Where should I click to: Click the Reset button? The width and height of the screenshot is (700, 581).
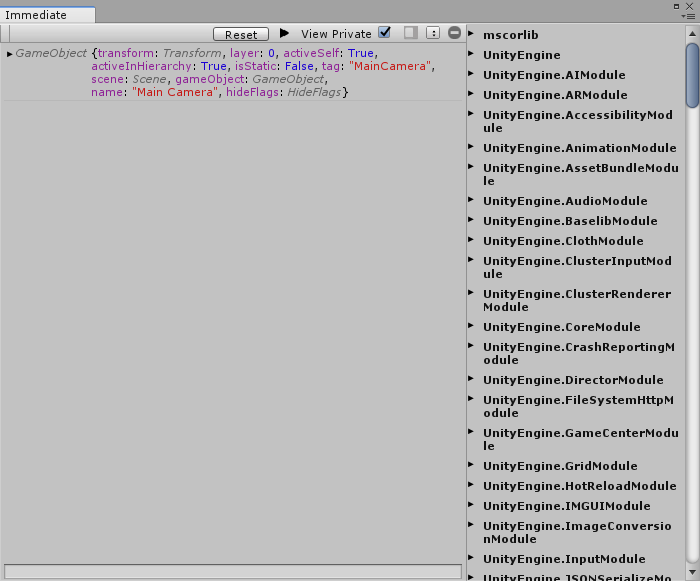click(x=241, y=34)
